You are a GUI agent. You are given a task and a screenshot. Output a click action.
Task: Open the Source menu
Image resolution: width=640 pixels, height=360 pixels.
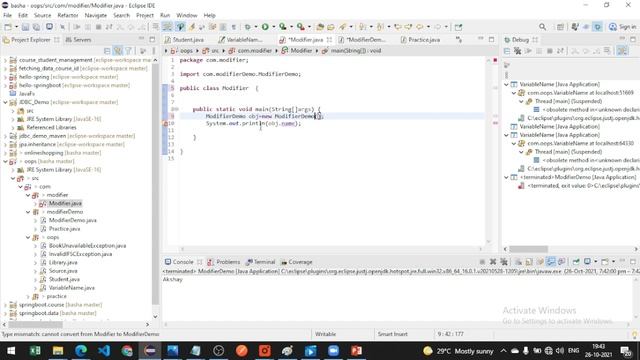pos(42,16)
